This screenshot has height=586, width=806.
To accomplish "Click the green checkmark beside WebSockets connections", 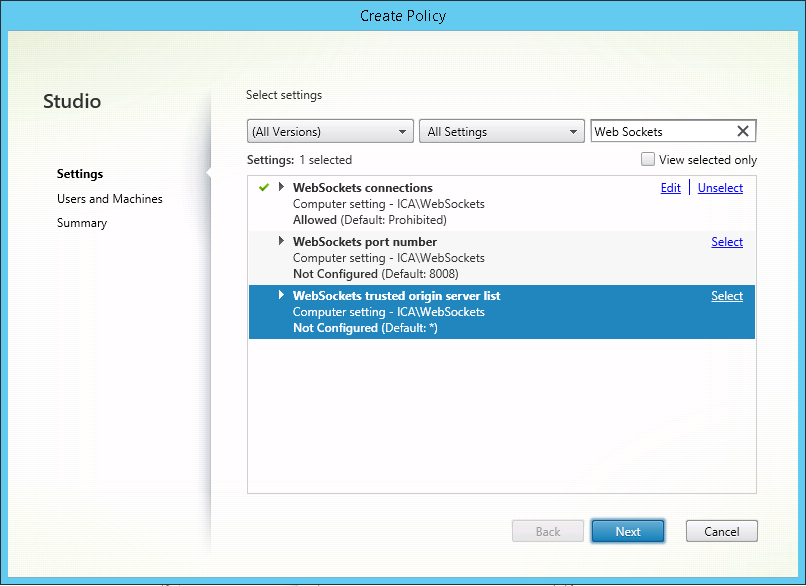I will click(264, 187).
